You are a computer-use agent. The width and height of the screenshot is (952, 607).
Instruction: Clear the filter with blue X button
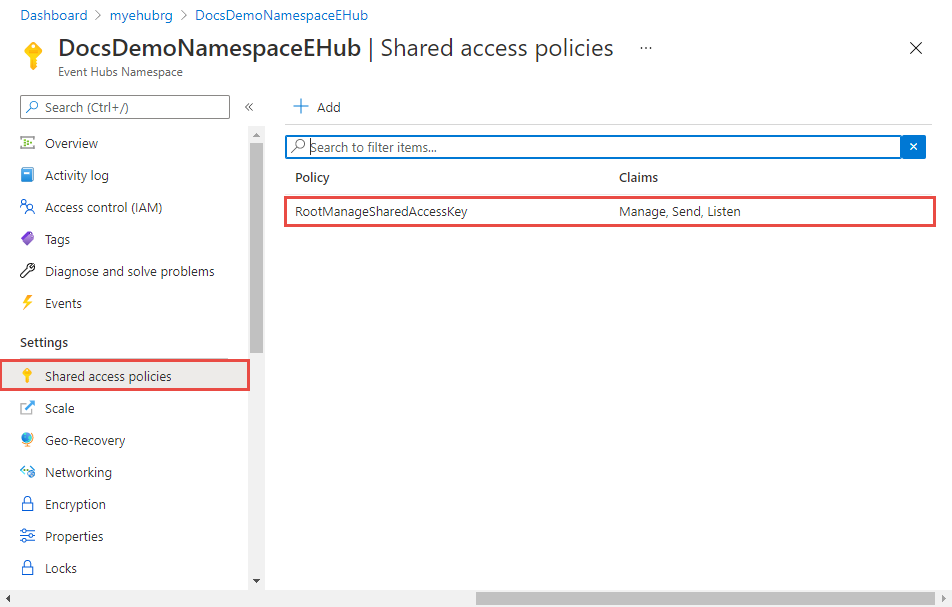(x=913, y=147)
